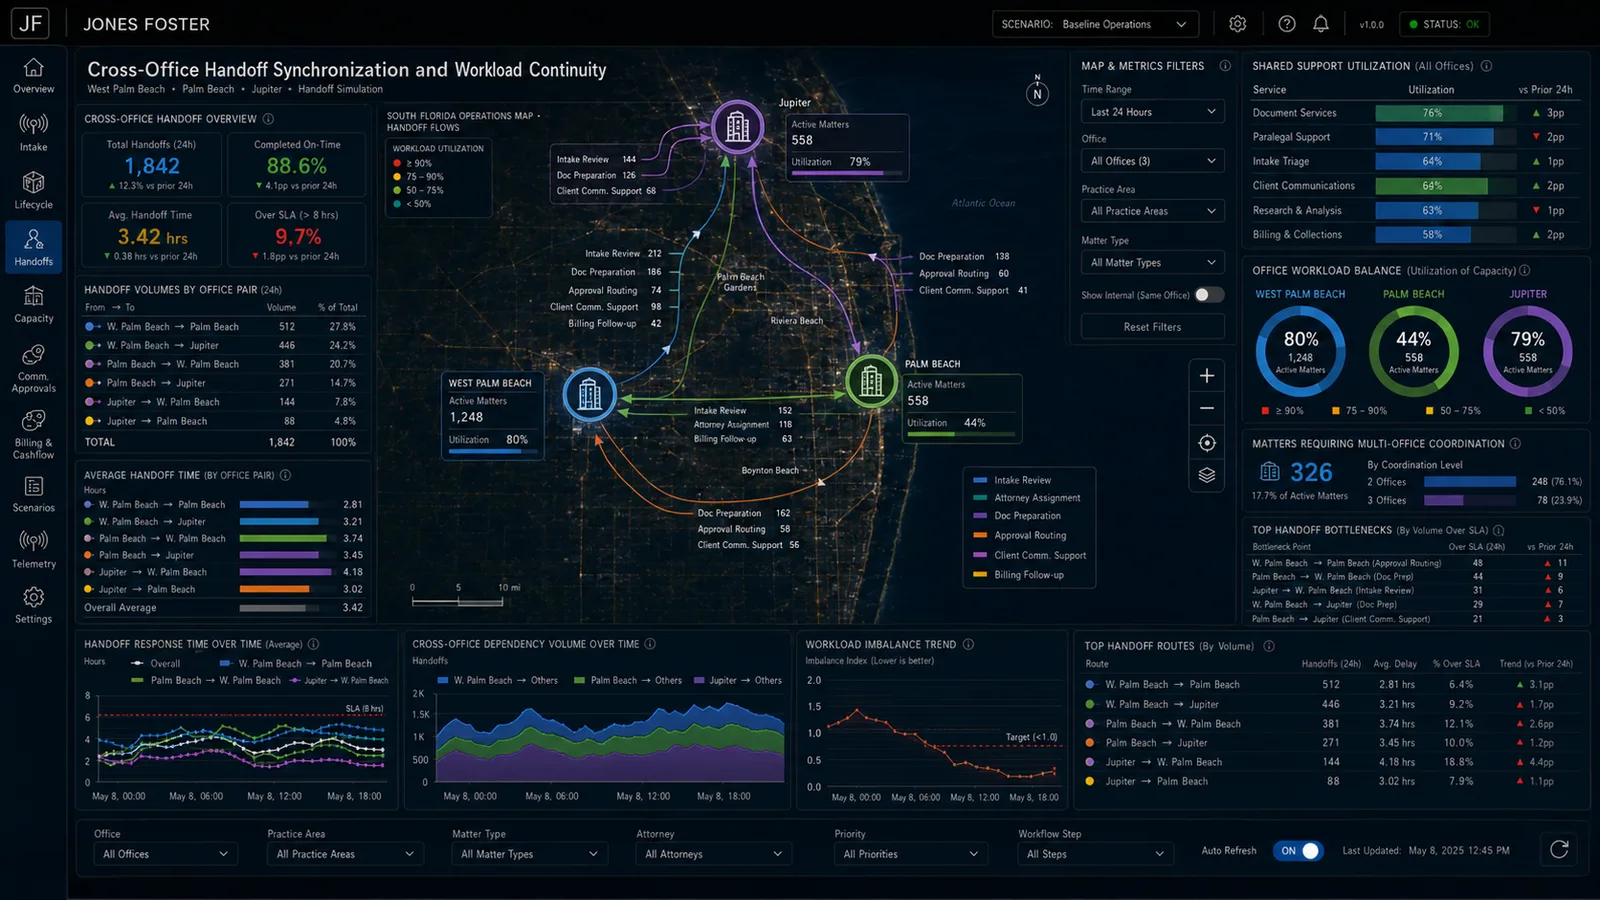Click the Palm Beach breadcrumb
Screen dimensions: 1600x900
(x=208, y=89)
